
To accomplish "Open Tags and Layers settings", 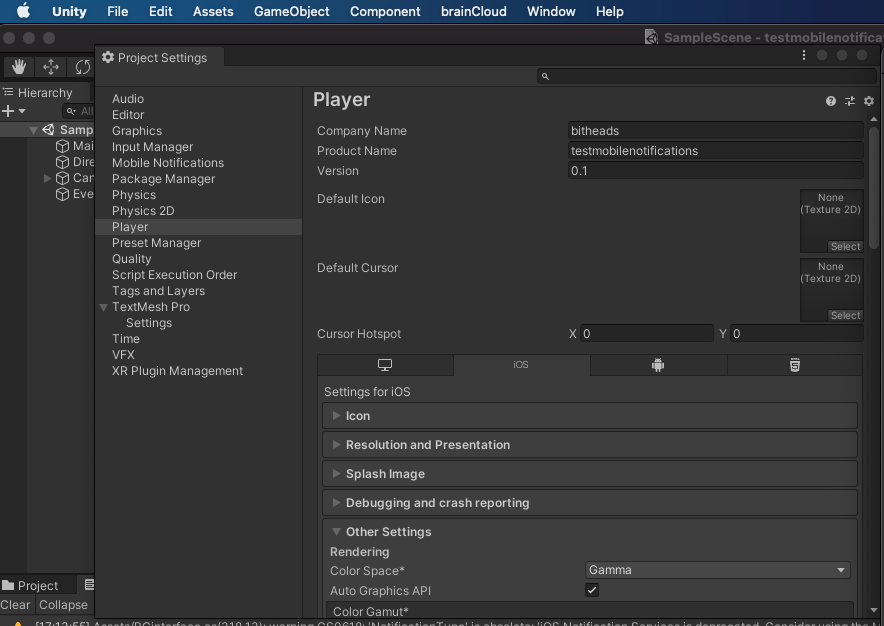I will click(158, 291).
